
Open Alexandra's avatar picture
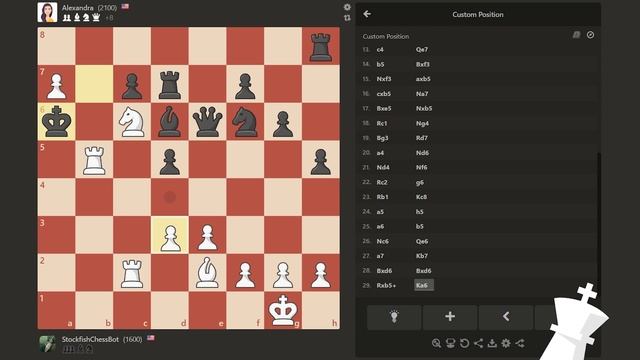coord(47,12)
